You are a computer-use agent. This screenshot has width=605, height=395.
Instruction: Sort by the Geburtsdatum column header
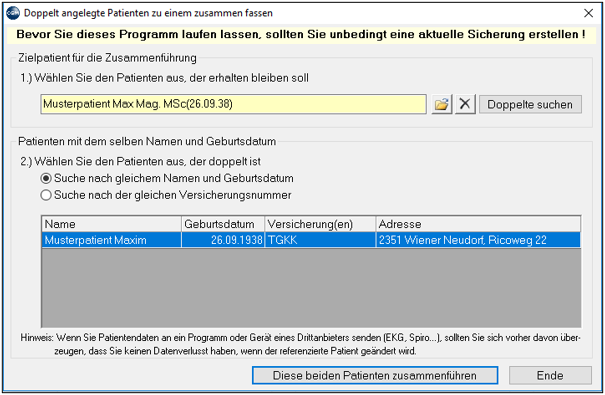(x=223, y=224)
